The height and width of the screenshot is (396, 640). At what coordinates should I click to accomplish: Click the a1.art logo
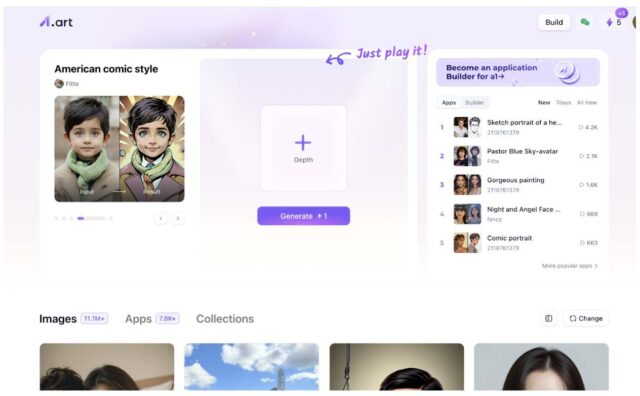[x=56, y=22]
